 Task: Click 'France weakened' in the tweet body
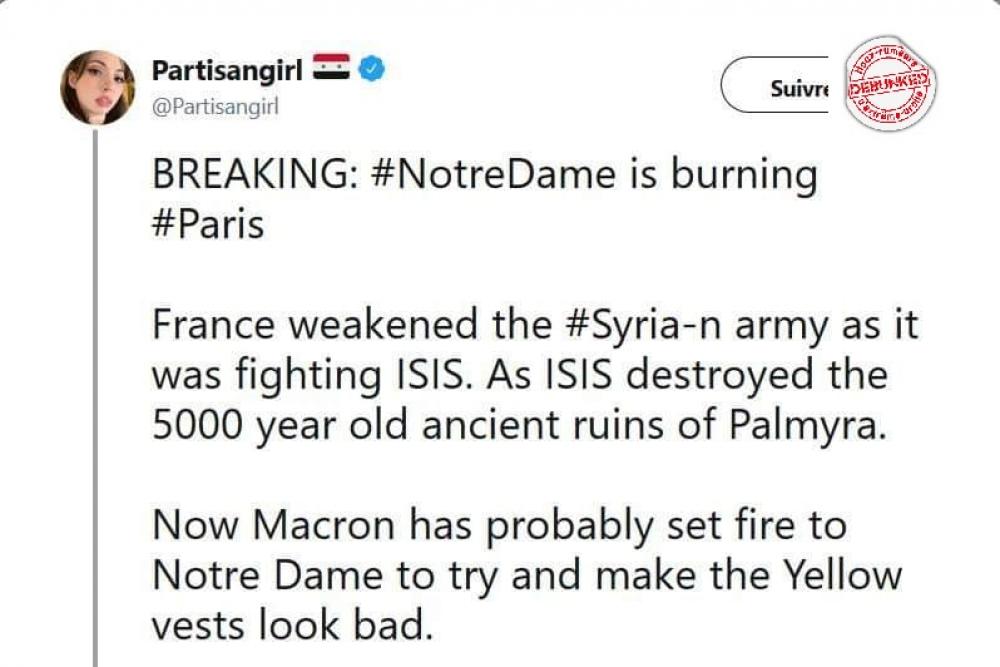pyautogui.click(x=314, y=325)
